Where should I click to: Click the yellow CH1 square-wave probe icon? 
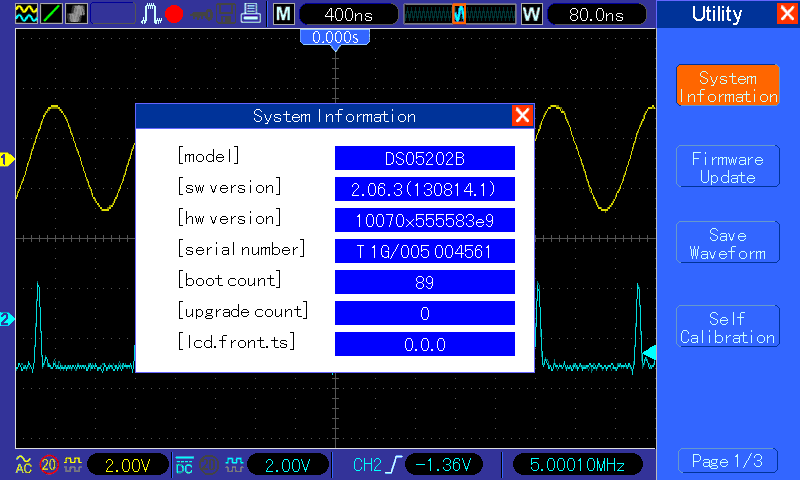(73, 464)
